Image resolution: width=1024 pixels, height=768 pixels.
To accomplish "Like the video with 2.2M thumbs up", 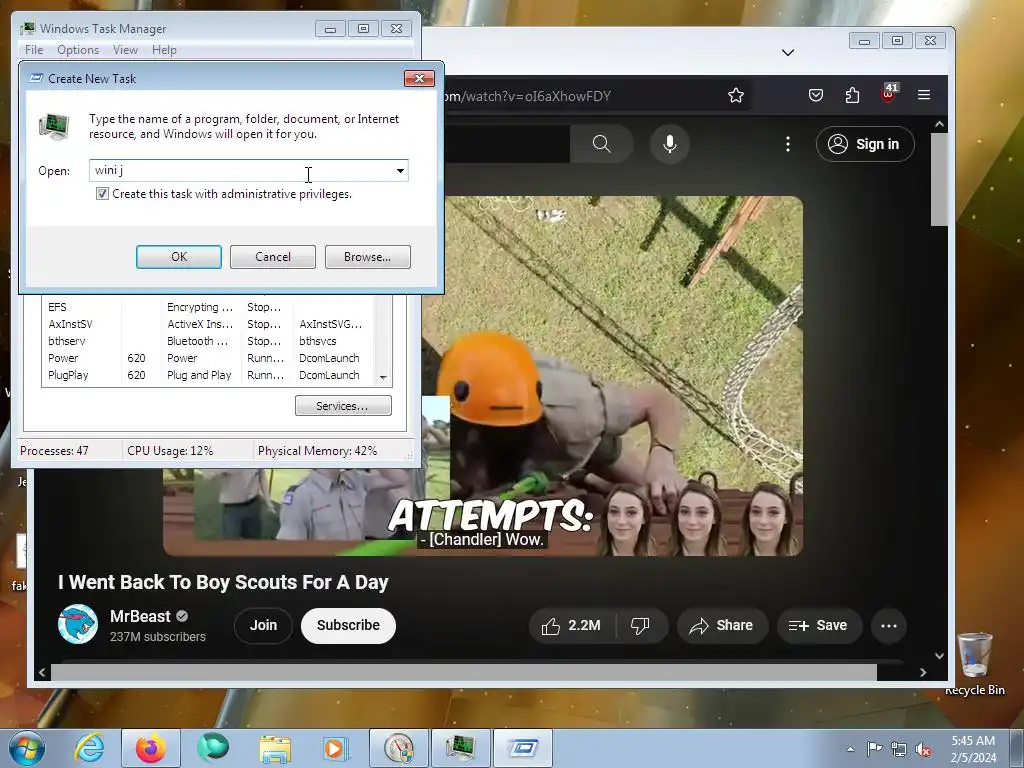I will pos(571,626).
